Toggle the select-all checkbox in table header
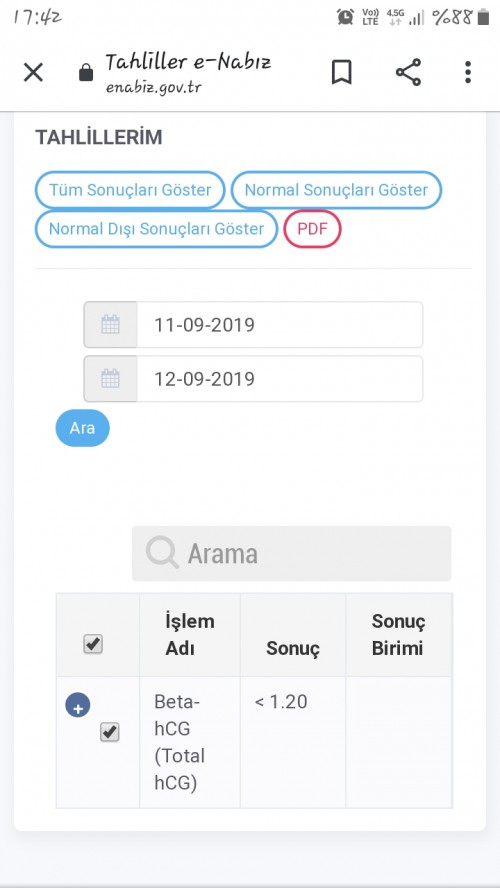The height and width of the screenshot is (888, 500). (93, 644)
